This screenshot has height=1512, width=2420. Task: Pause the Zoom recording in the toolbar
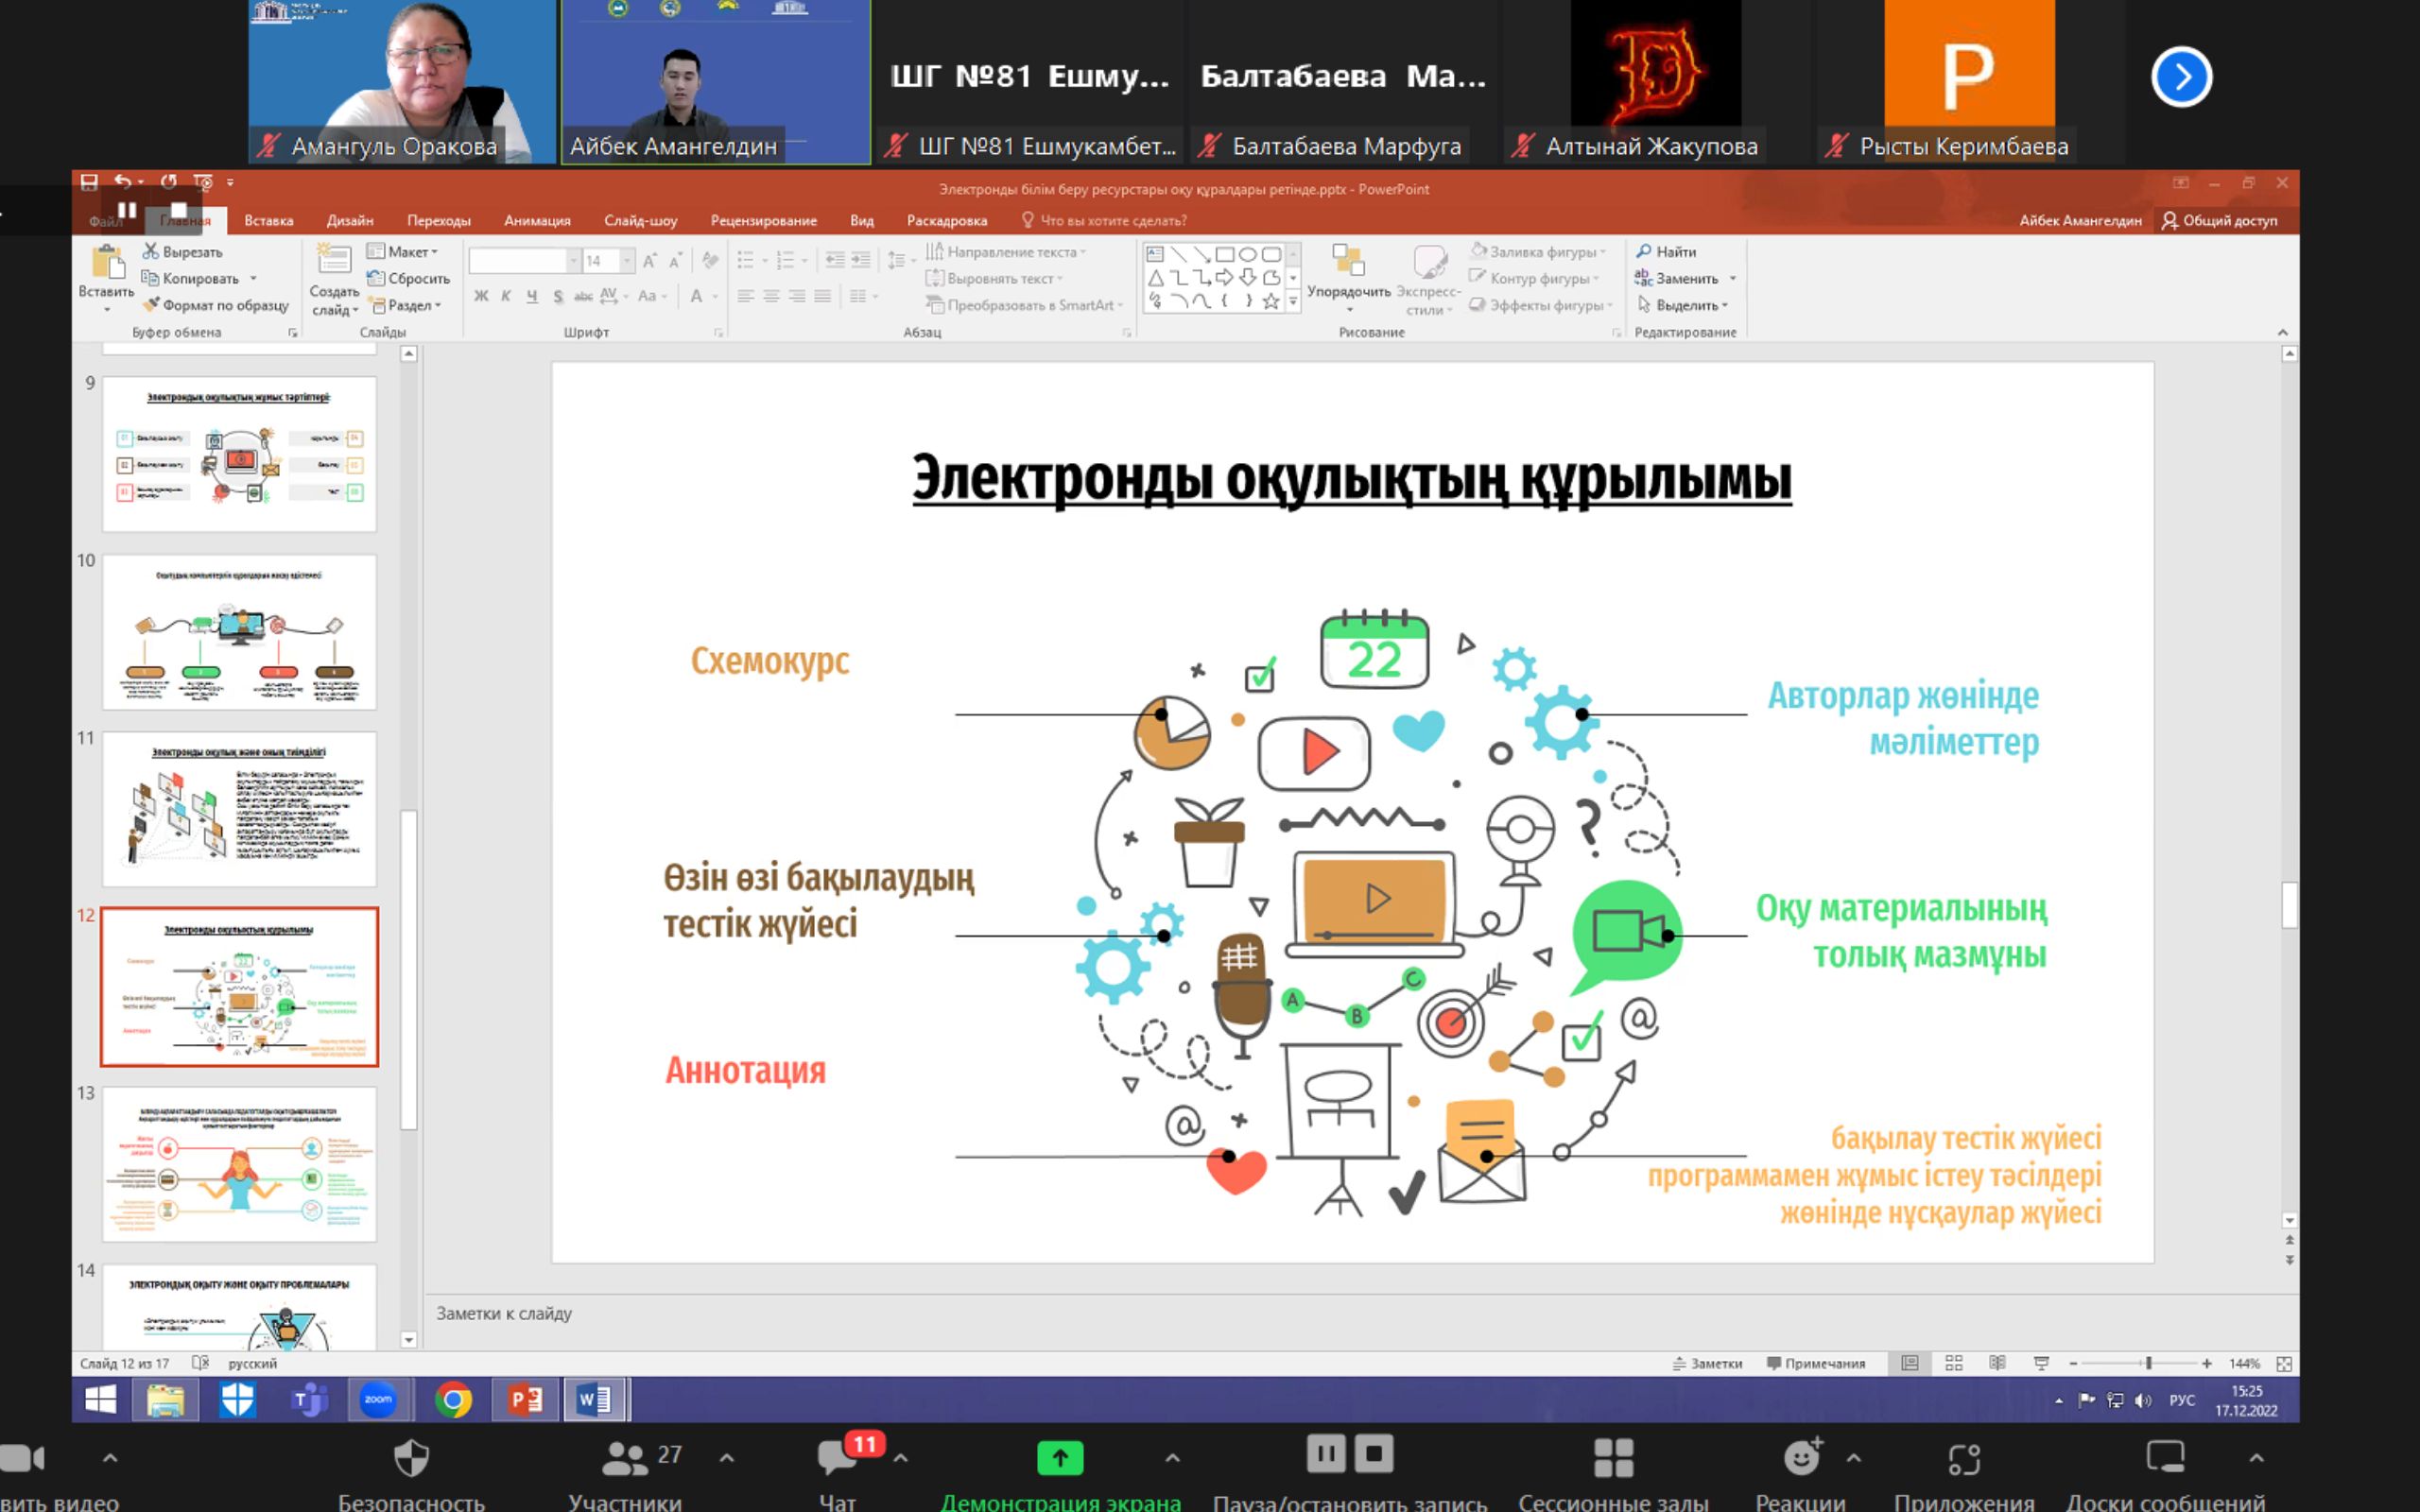[1326, 1453]
